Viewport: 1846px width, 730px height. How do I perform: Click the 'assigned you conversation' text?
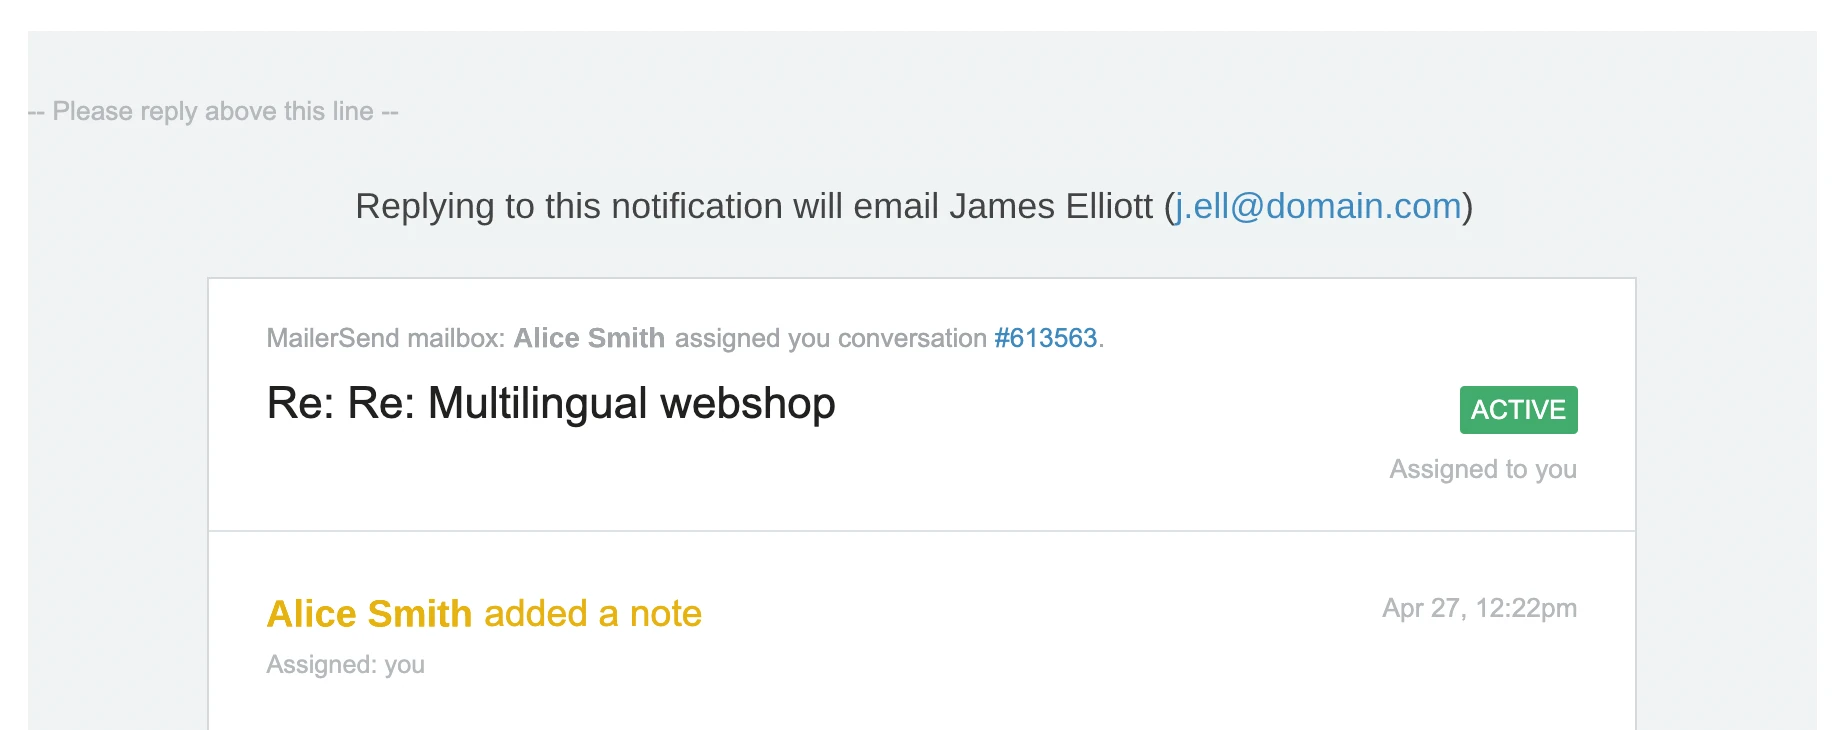click(830, 338)
